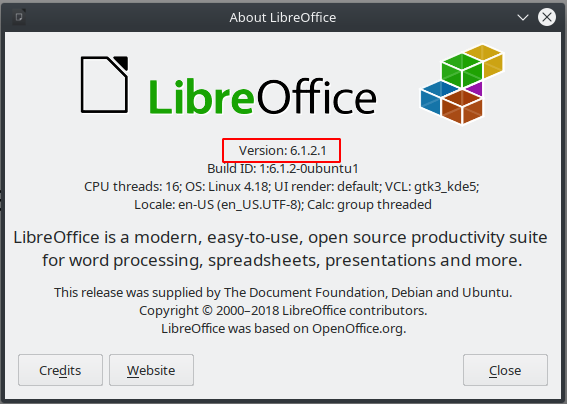Screen dimensions: 567x404
Task: Click the Build ID line
Action: pyautogui.click(x=283, y=169)
